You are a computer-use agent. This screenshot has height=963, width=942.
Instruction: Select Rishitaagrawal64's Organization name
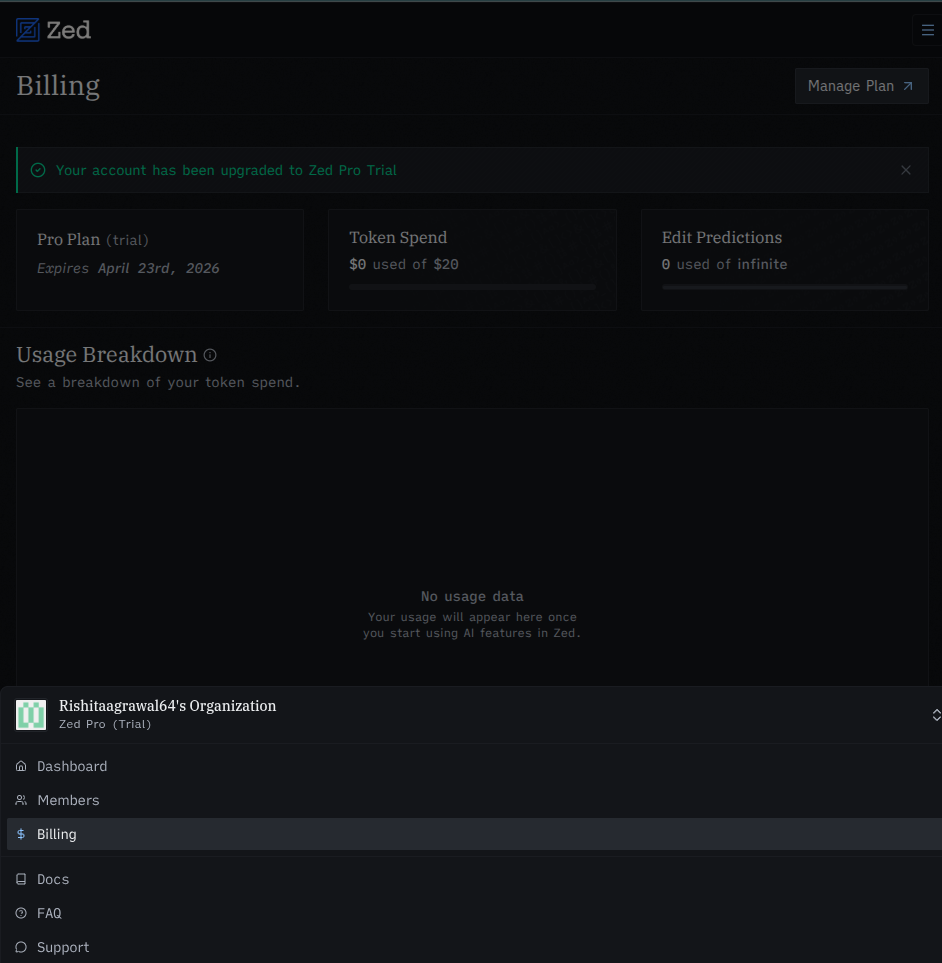(x=168, y=706)
